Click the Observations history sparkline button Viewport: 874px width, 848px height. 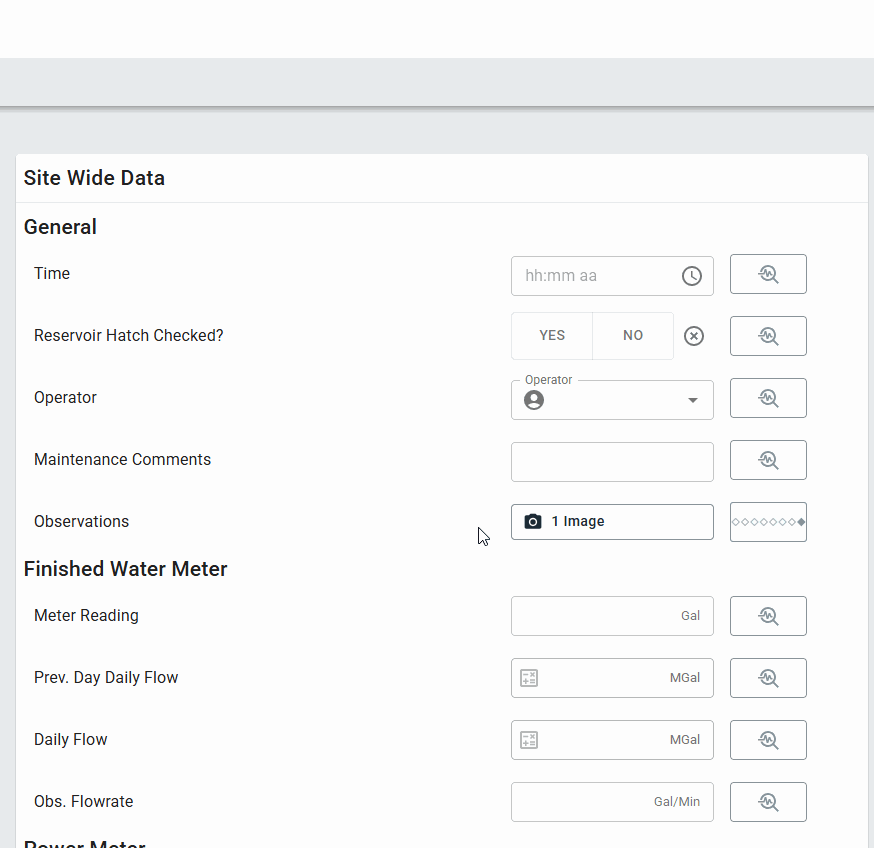[x=768, y=522]
